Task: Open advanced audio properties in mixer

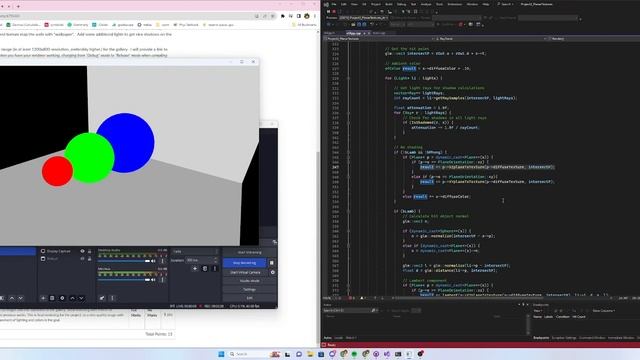Action: (x=102, y=298)
